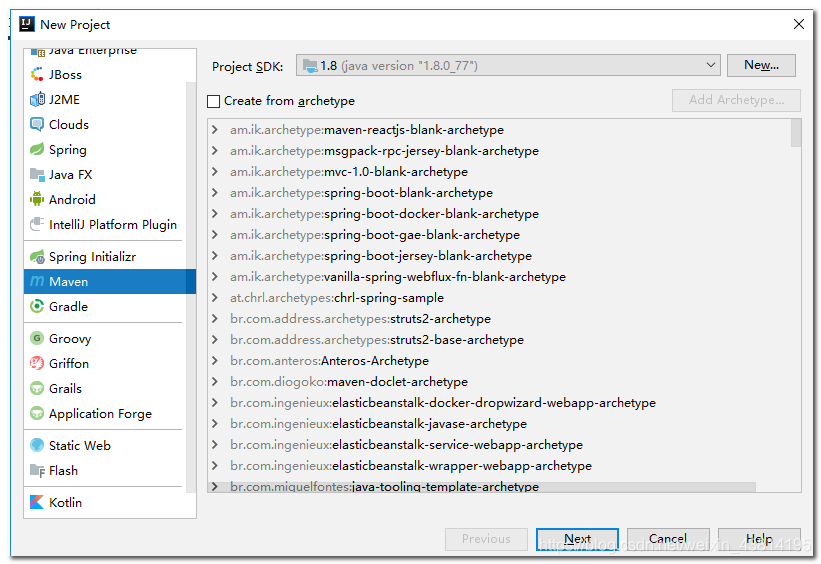The height and width of the screenshot is (564, 821).
Task: Pick the Flash folder icon
Action: (37, 471)
